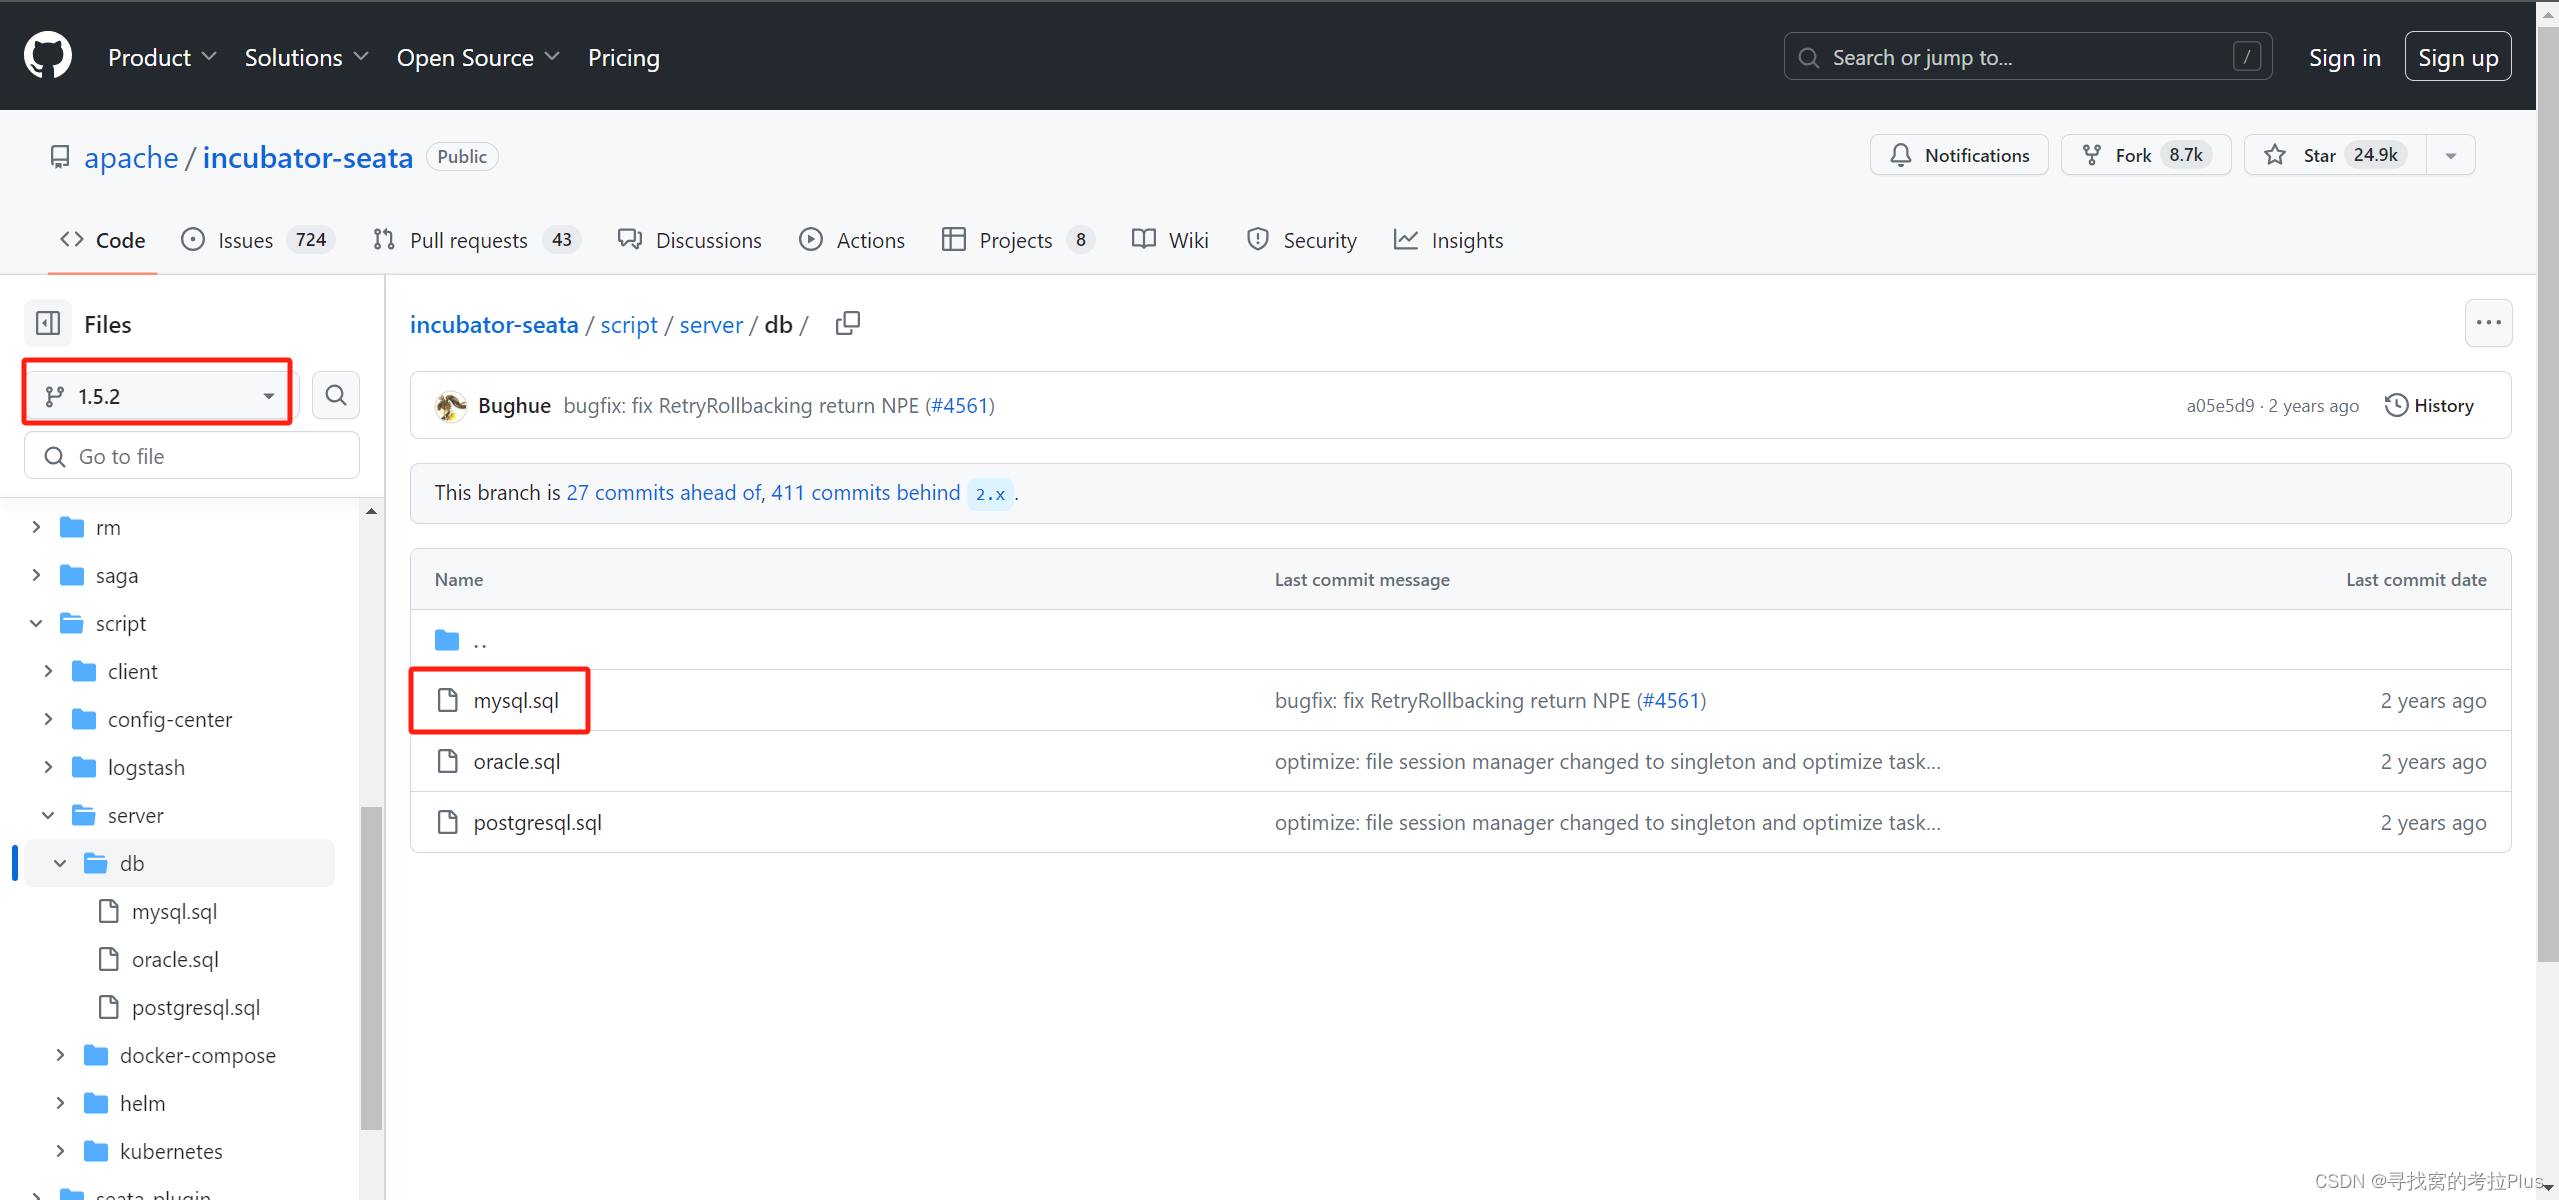Open commit hash a05e5d9
Screen dimensions: 2559x1200
pos(2220,405)
